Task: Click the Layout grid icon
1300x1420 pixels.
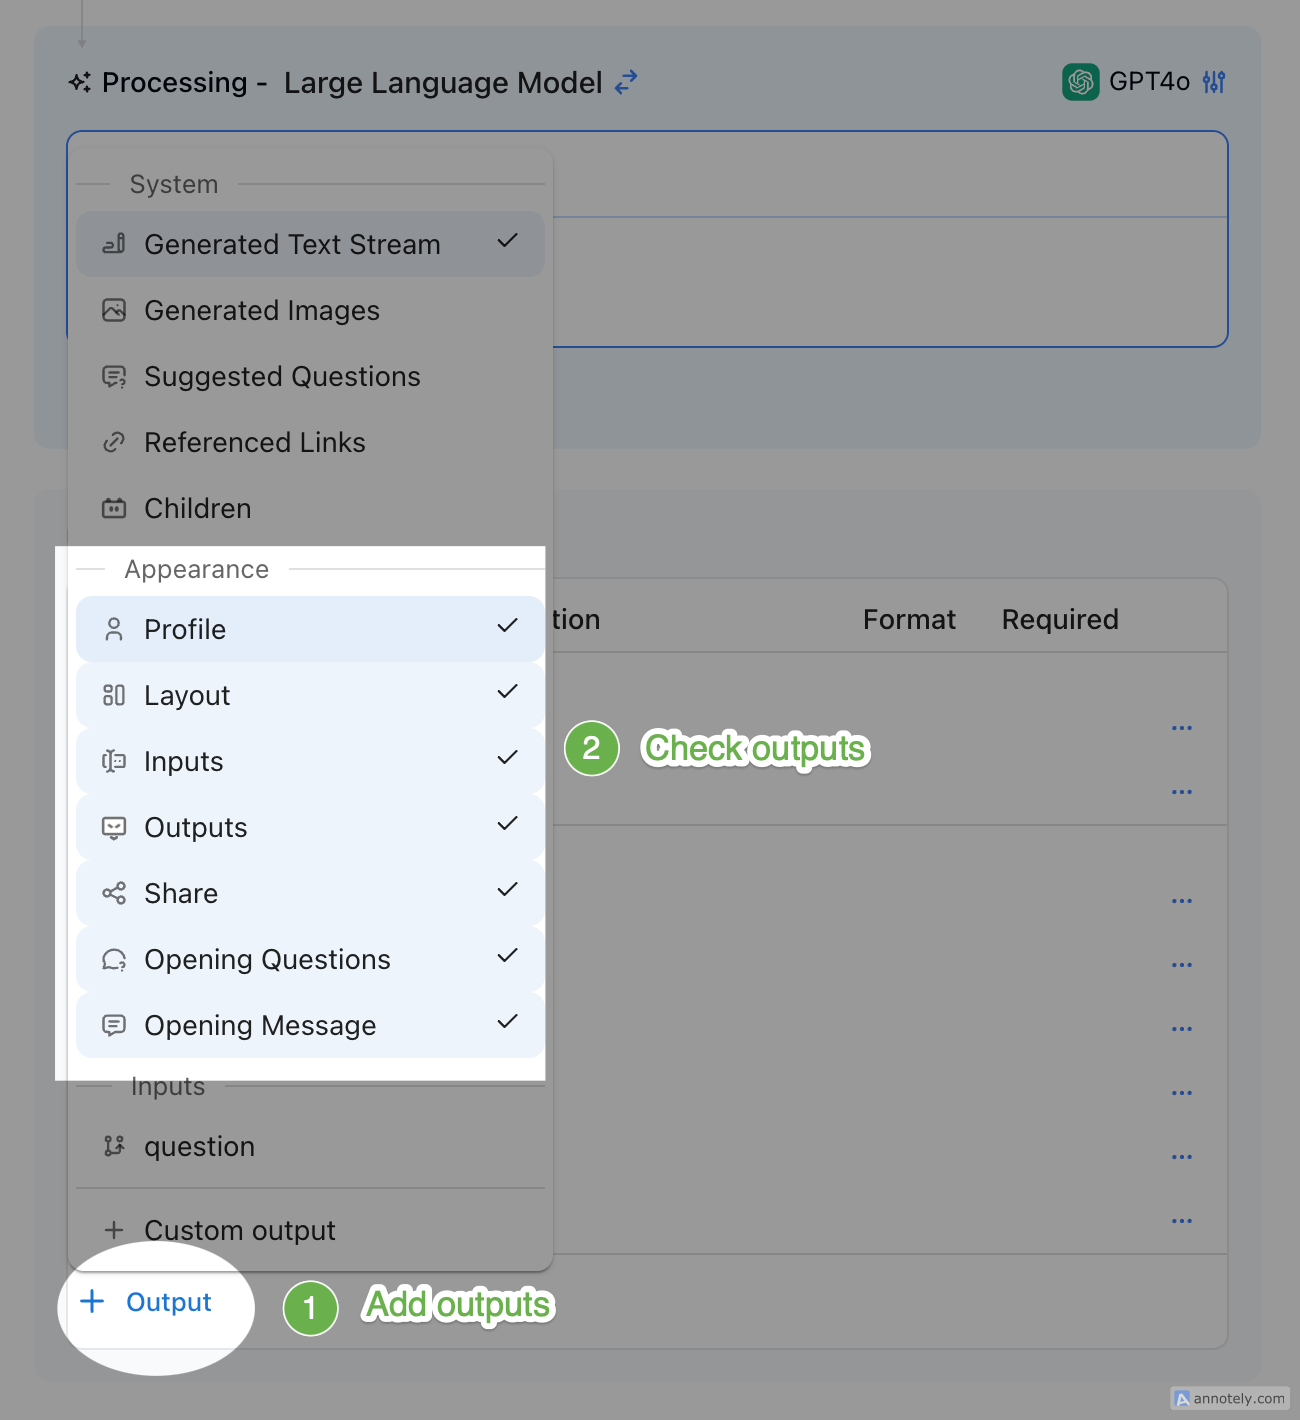Action: [114, 695]
